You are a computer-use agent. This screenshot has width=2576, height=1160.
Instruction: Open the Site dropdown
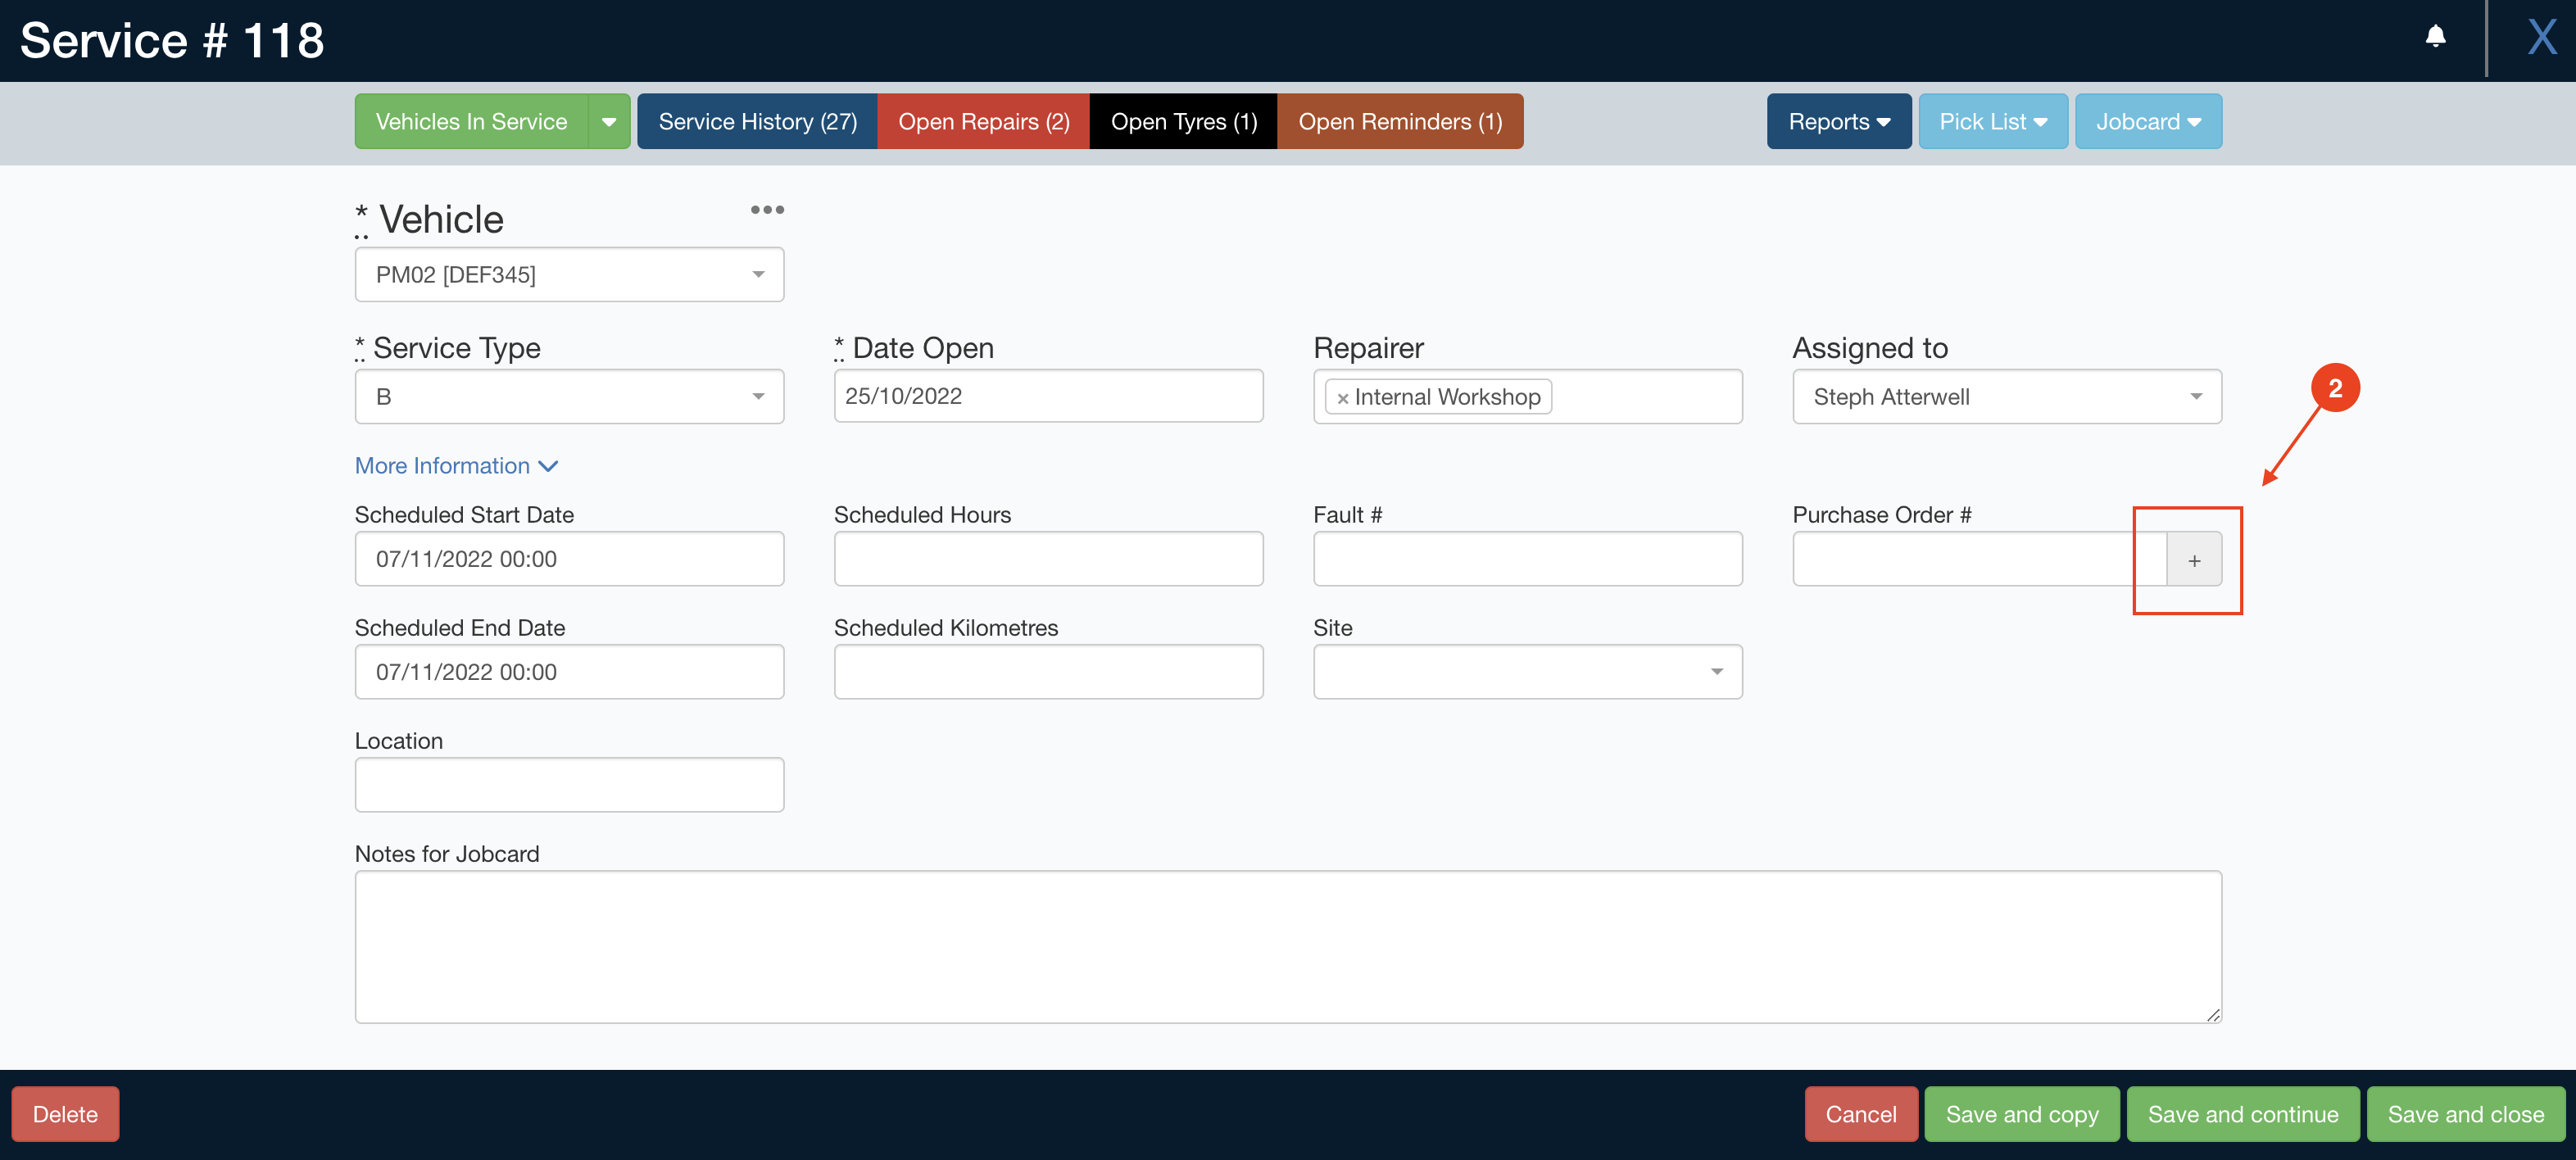1717,671
